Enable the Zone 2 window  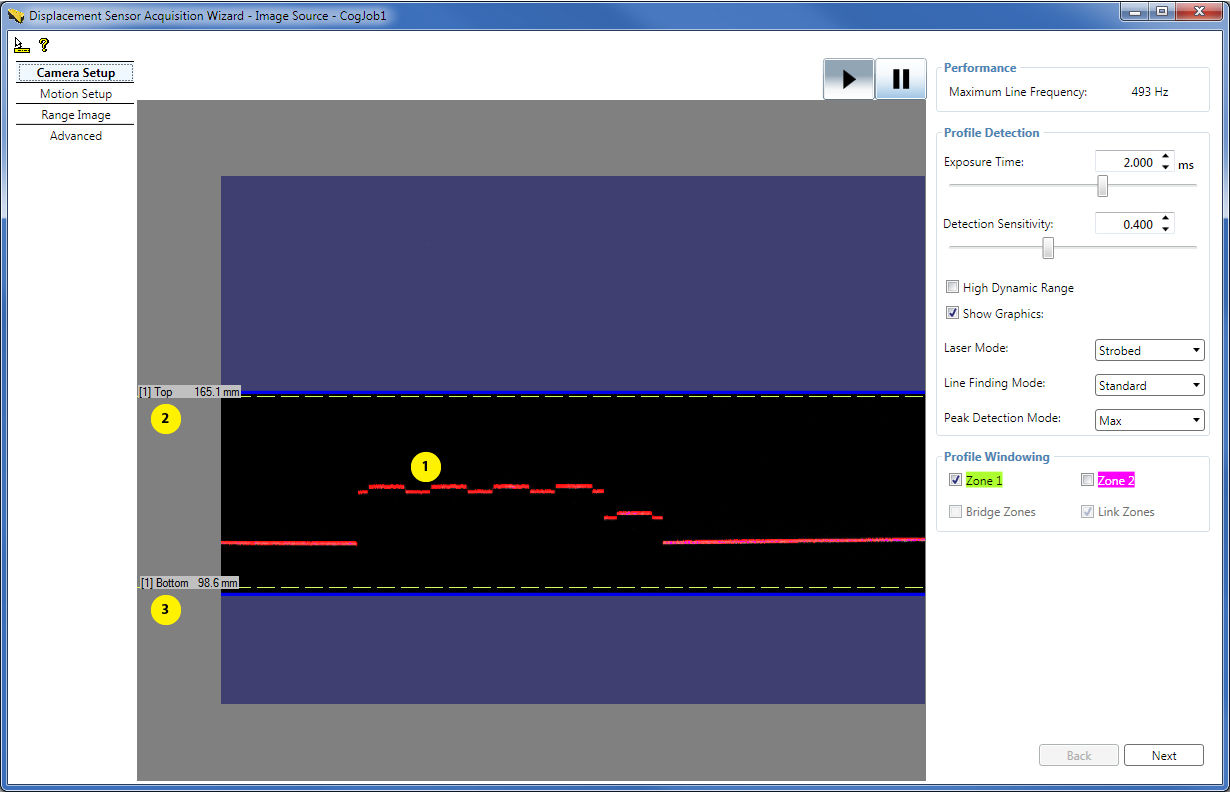coord(1087,479)
